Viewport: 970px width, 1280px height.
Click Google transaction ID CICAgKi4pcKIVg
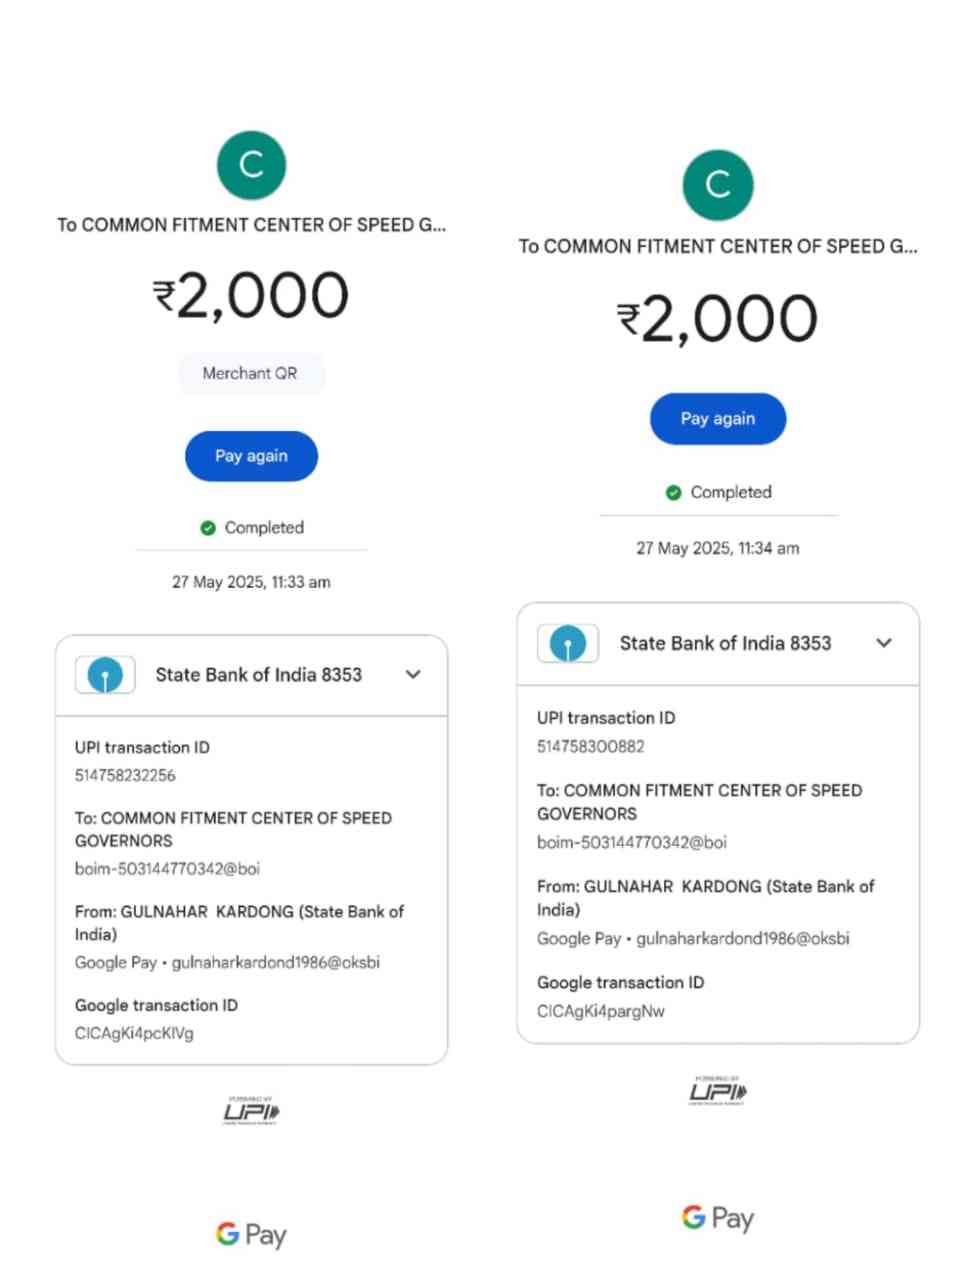coord(134,1033)
